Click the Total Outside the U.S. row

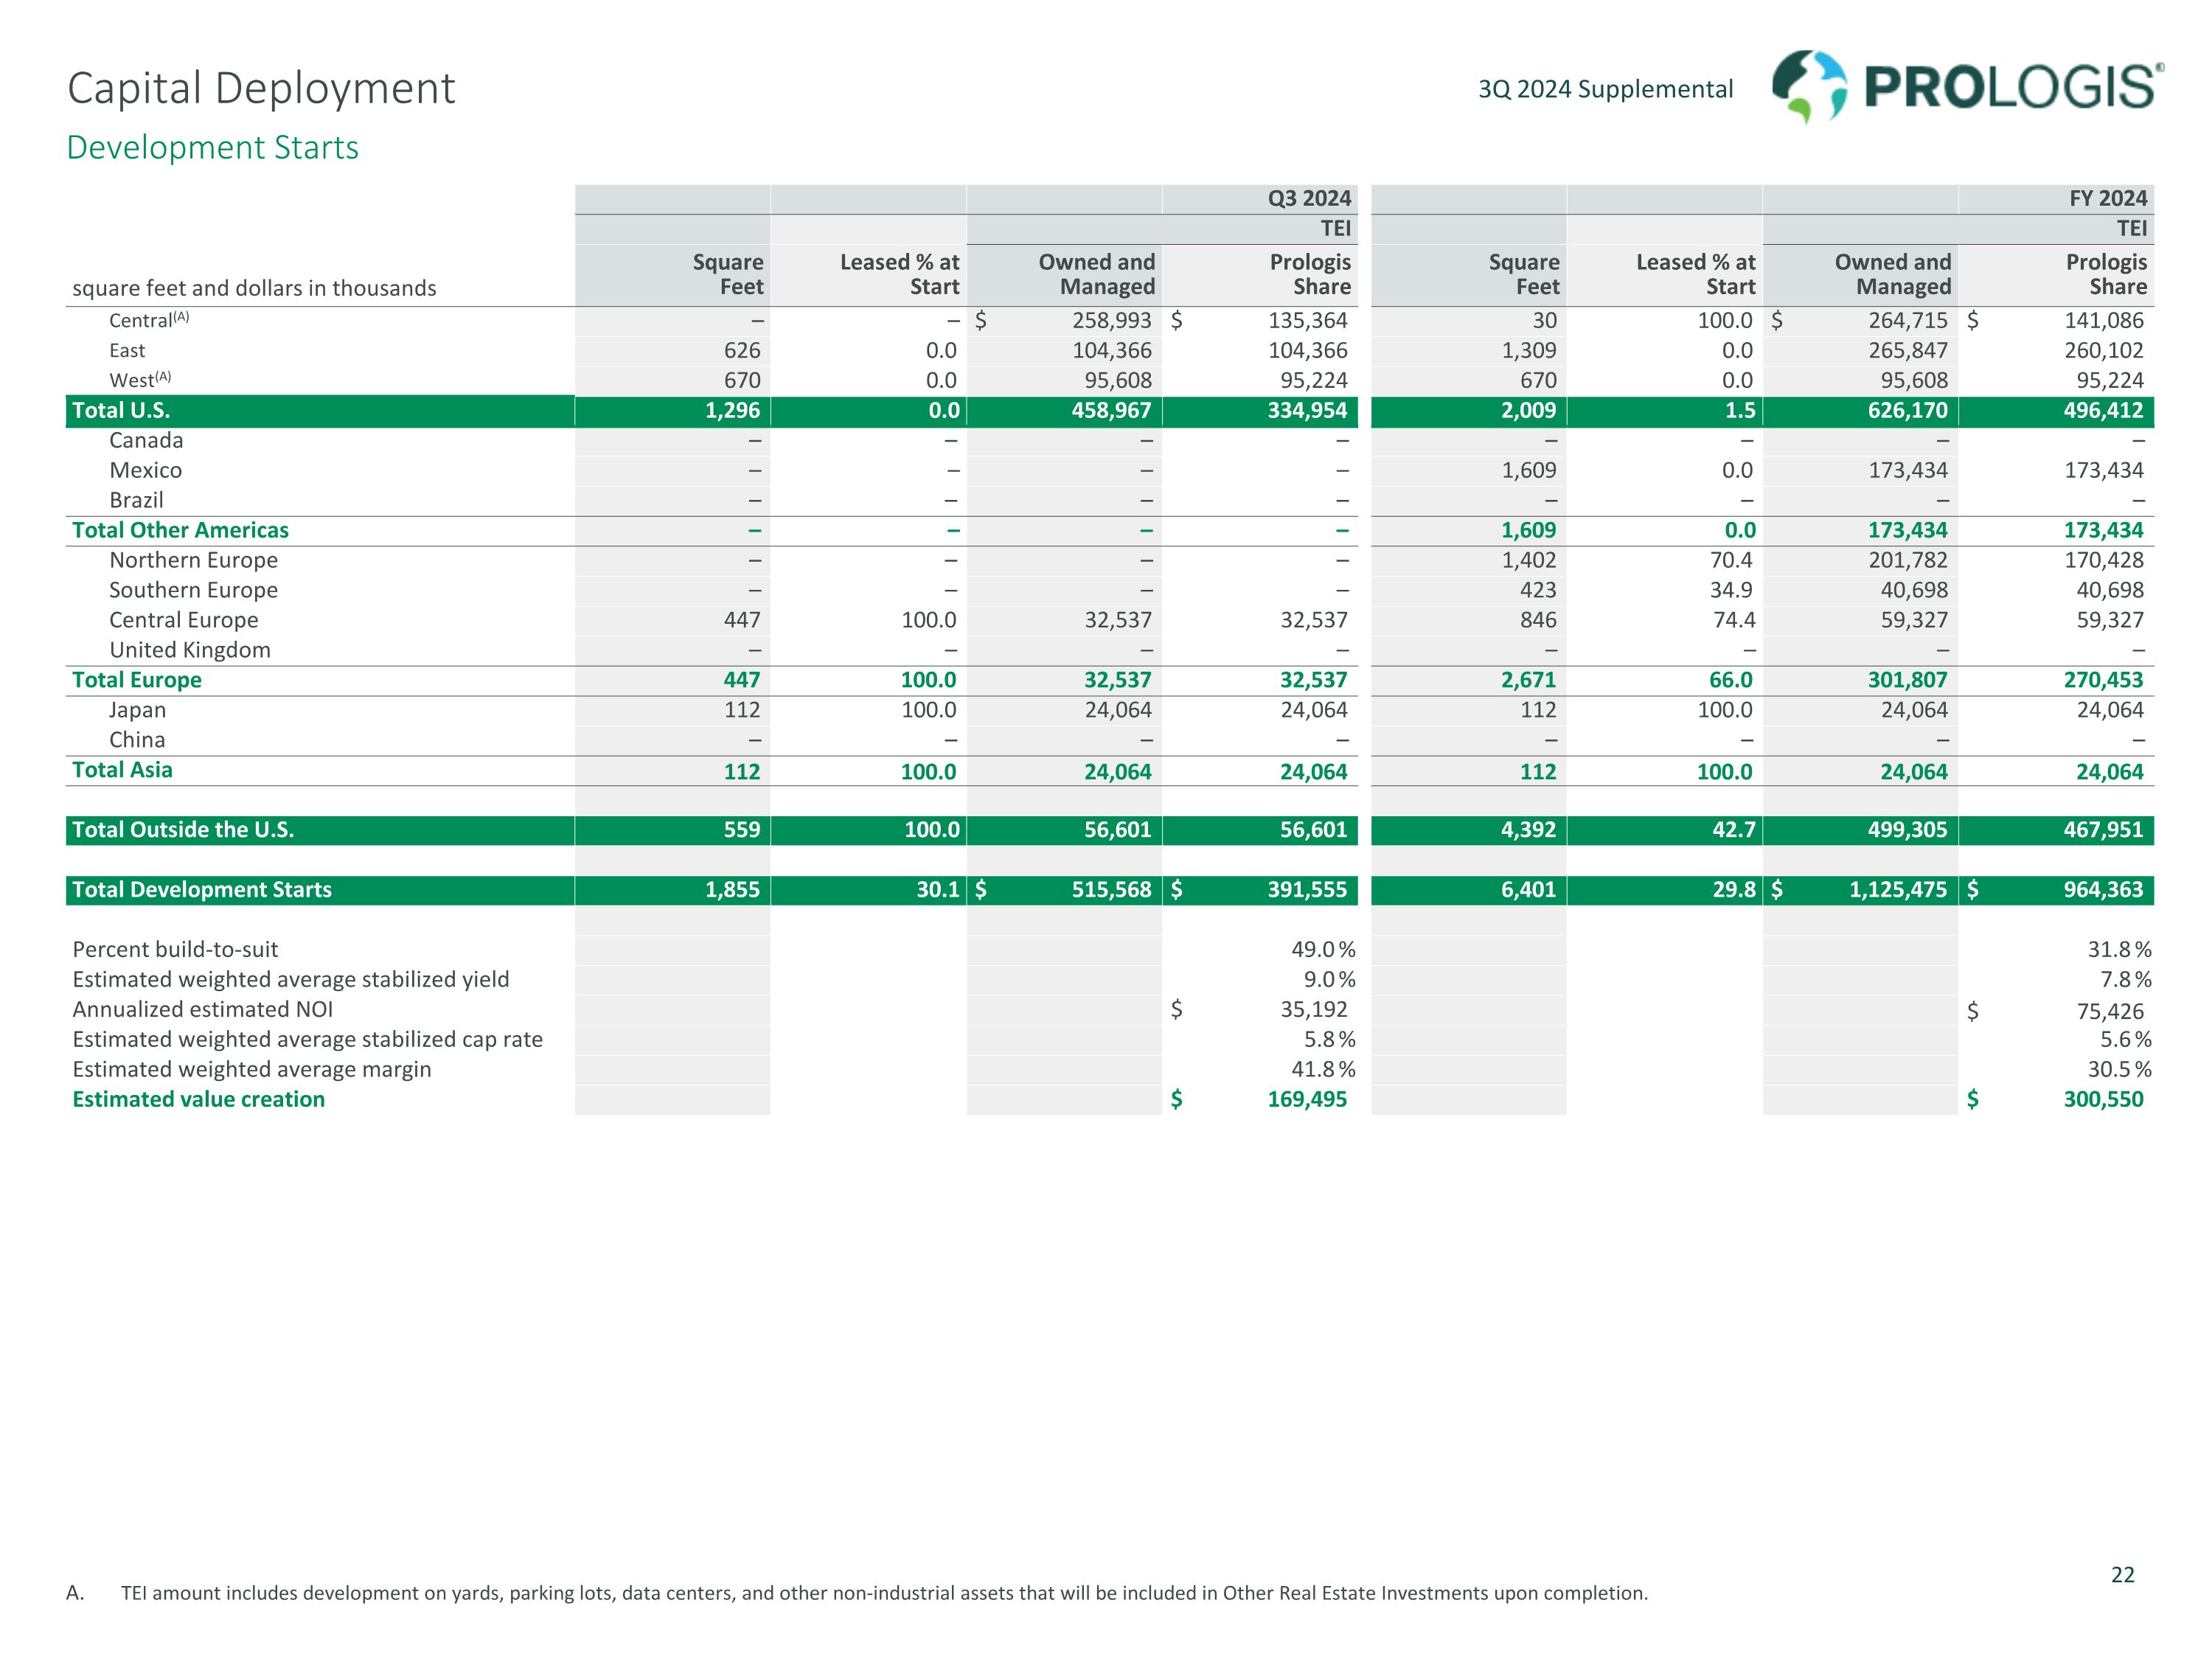(x=183, y=830)
